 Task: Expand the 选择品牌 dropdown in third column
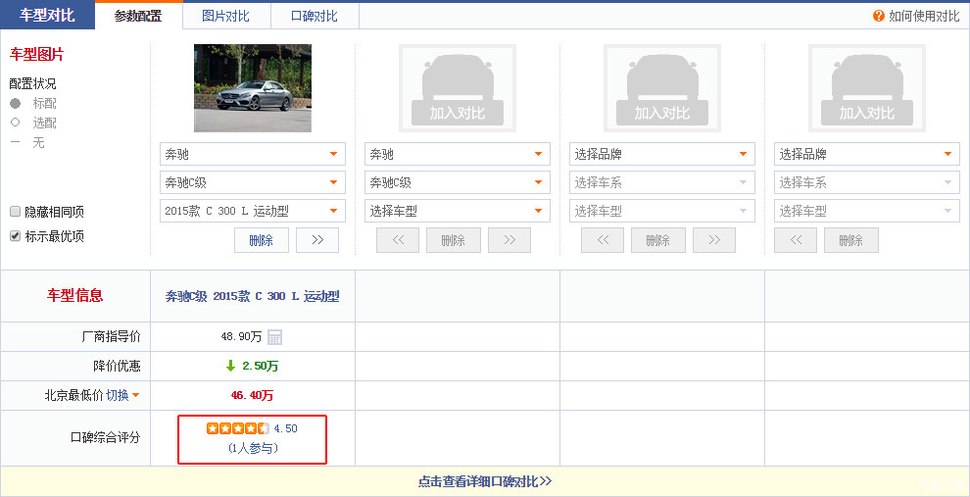[x=662, y=154]
